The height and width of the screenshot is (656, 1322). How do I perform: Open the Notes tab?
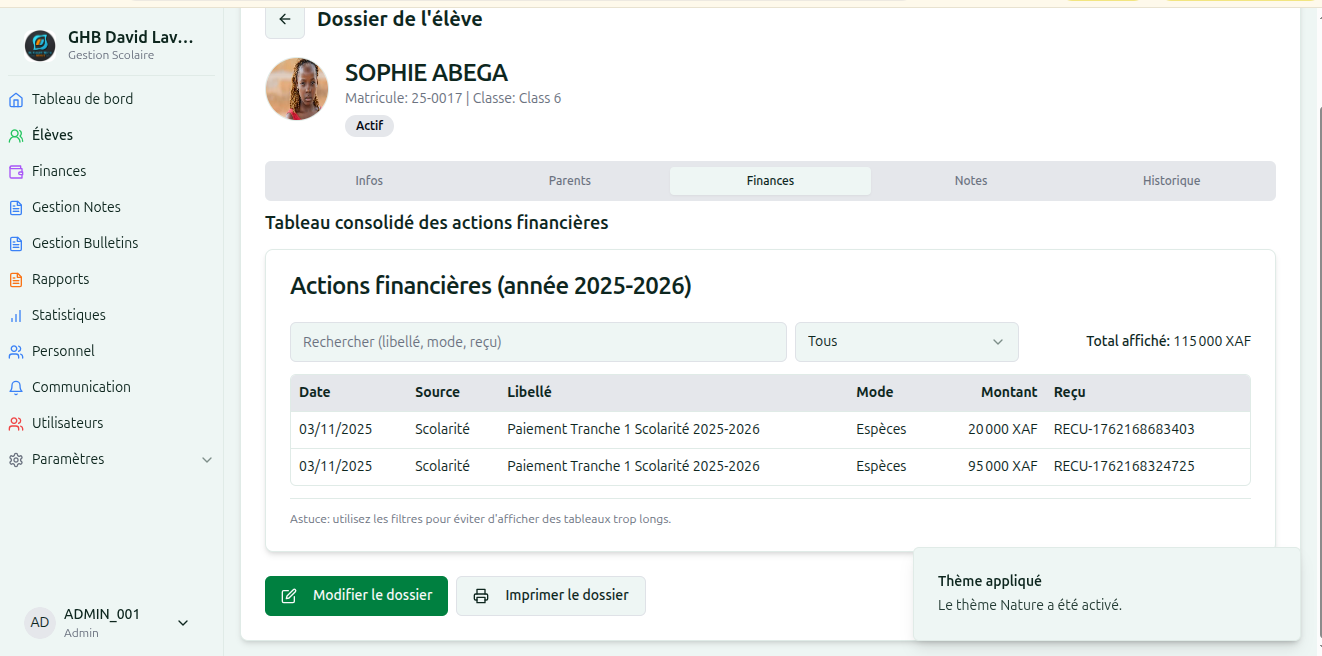click(971, 181)
